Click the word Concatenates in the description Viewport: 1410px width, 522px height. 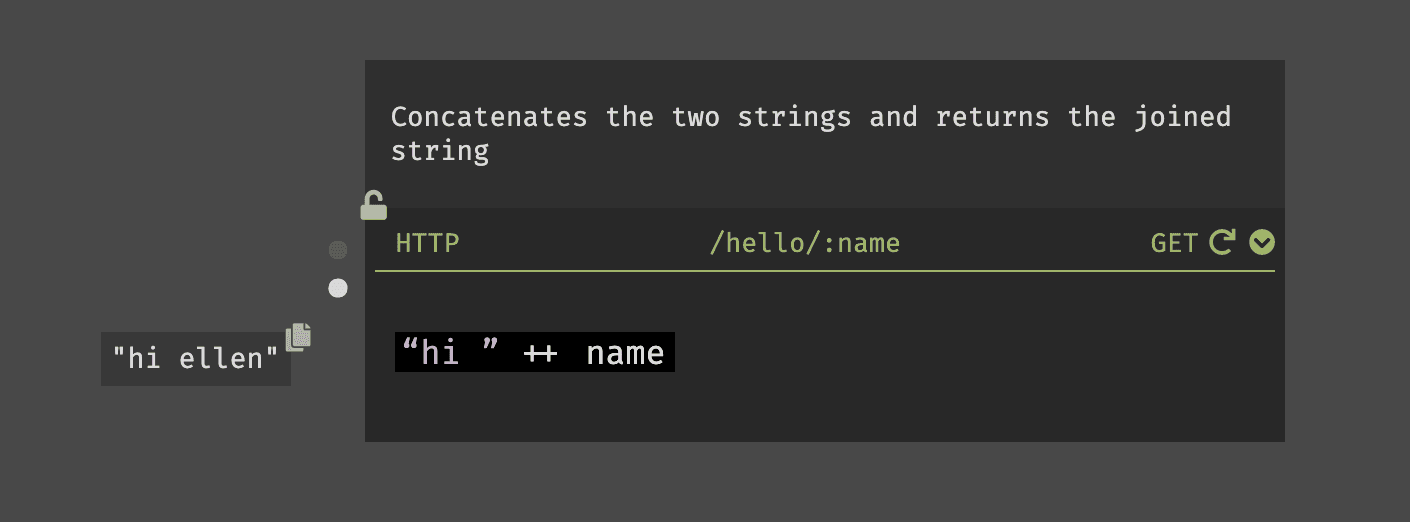click(x=489, y=117)
